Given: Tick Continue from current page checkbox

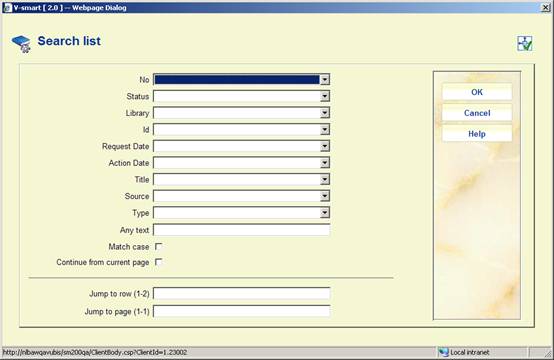Looking at the screenshot, I should click(159, 262).
